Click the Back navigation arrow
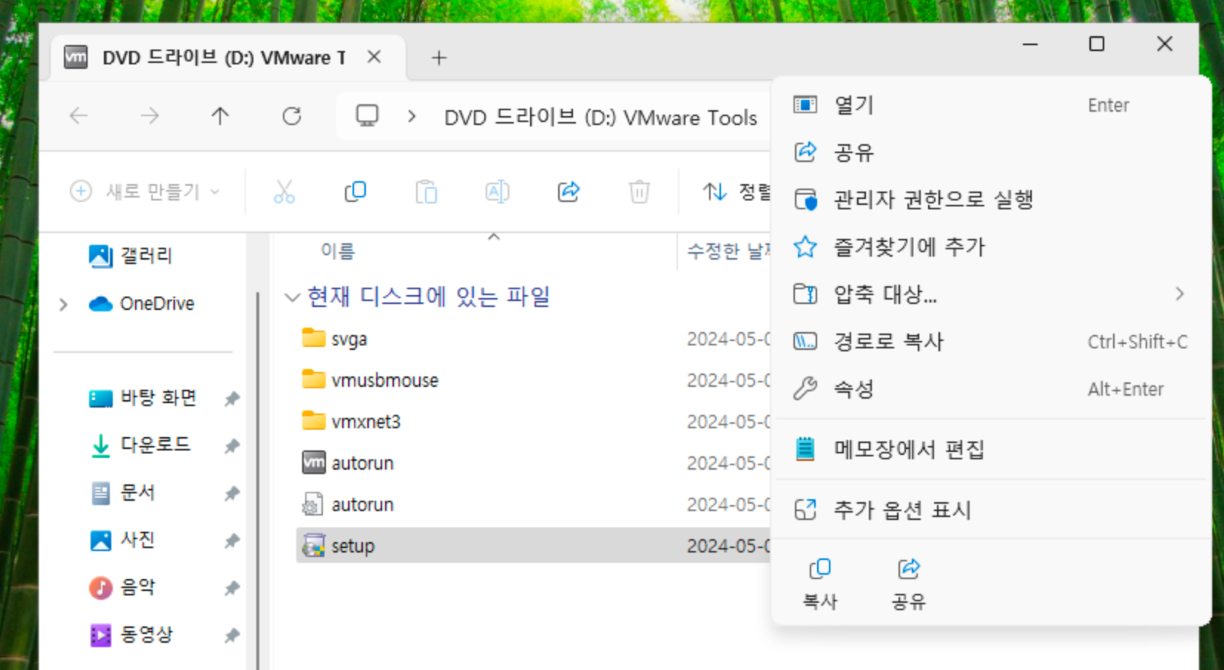The width and height of the screenshot is (1224, 670). (79, 116)
